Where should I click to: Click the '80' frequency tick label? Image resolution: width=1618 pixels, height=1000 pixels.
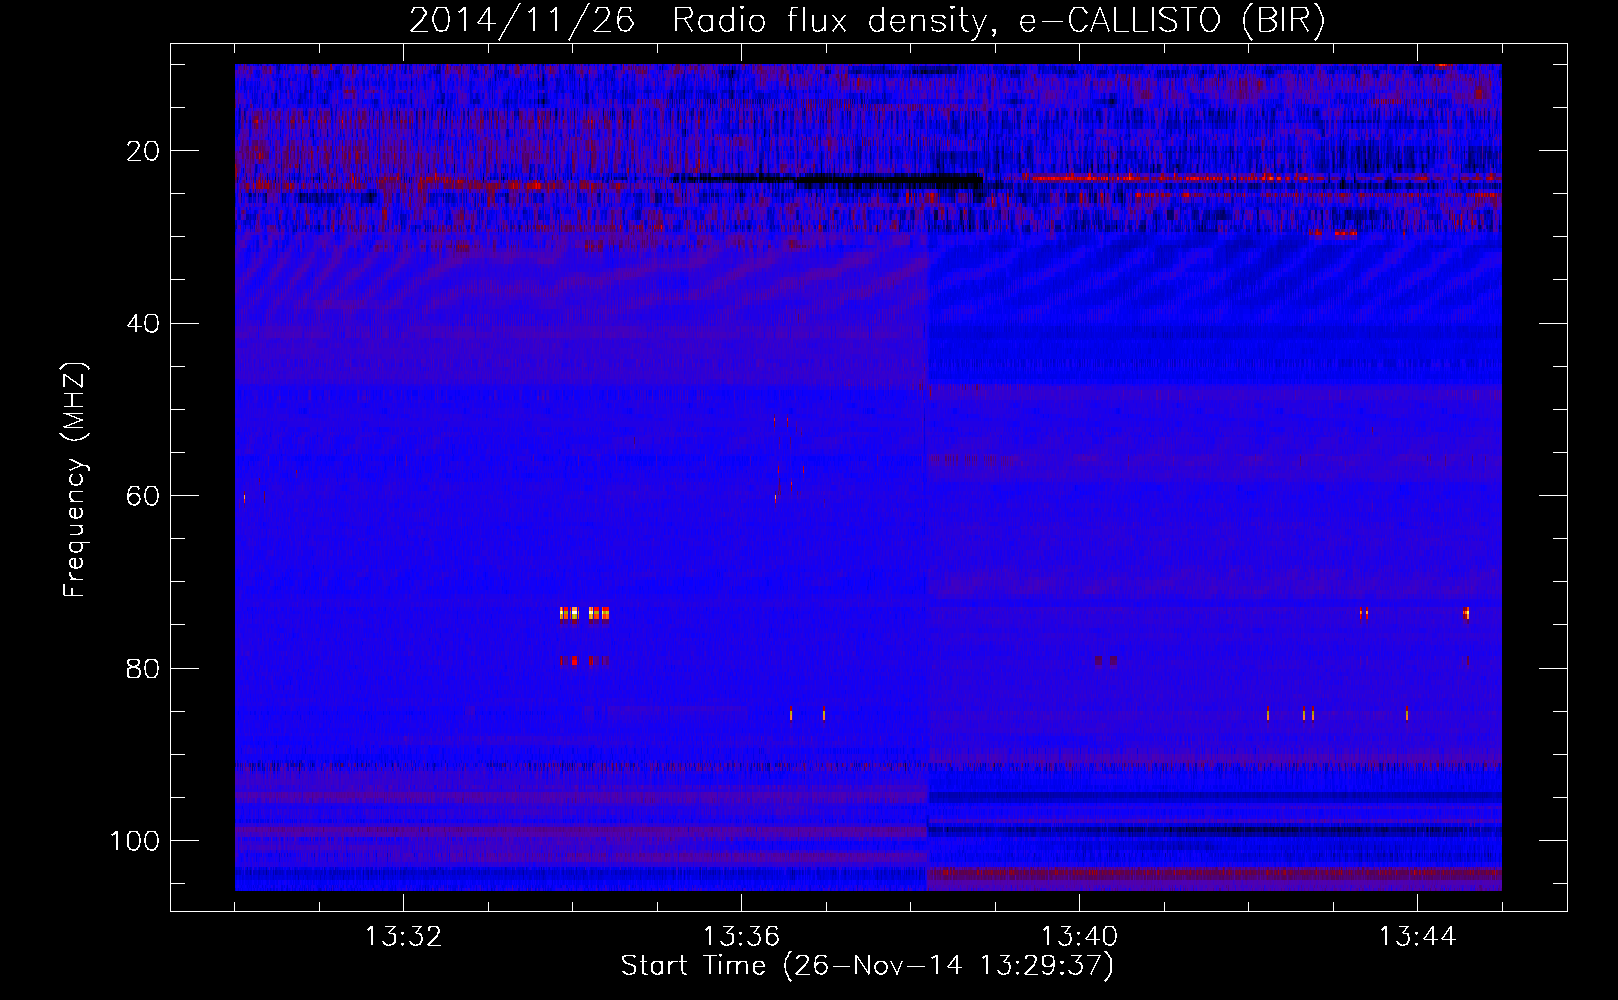[x=144, y=668]
